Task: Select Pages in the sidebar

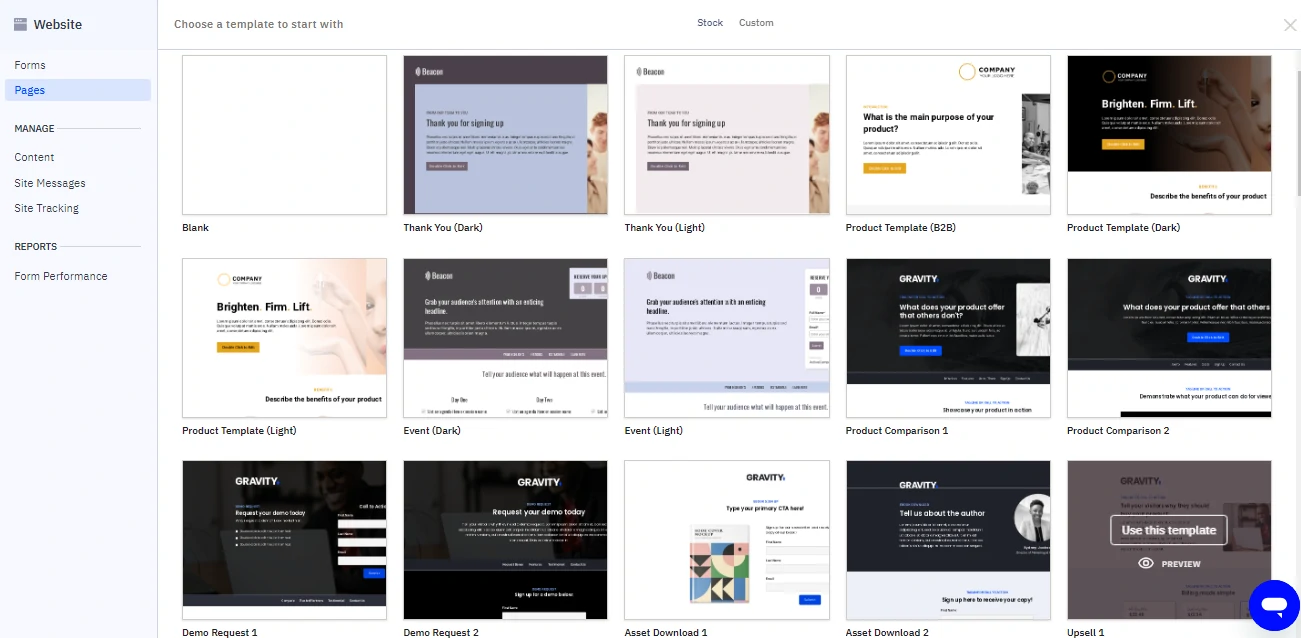Action: [78, 90]
